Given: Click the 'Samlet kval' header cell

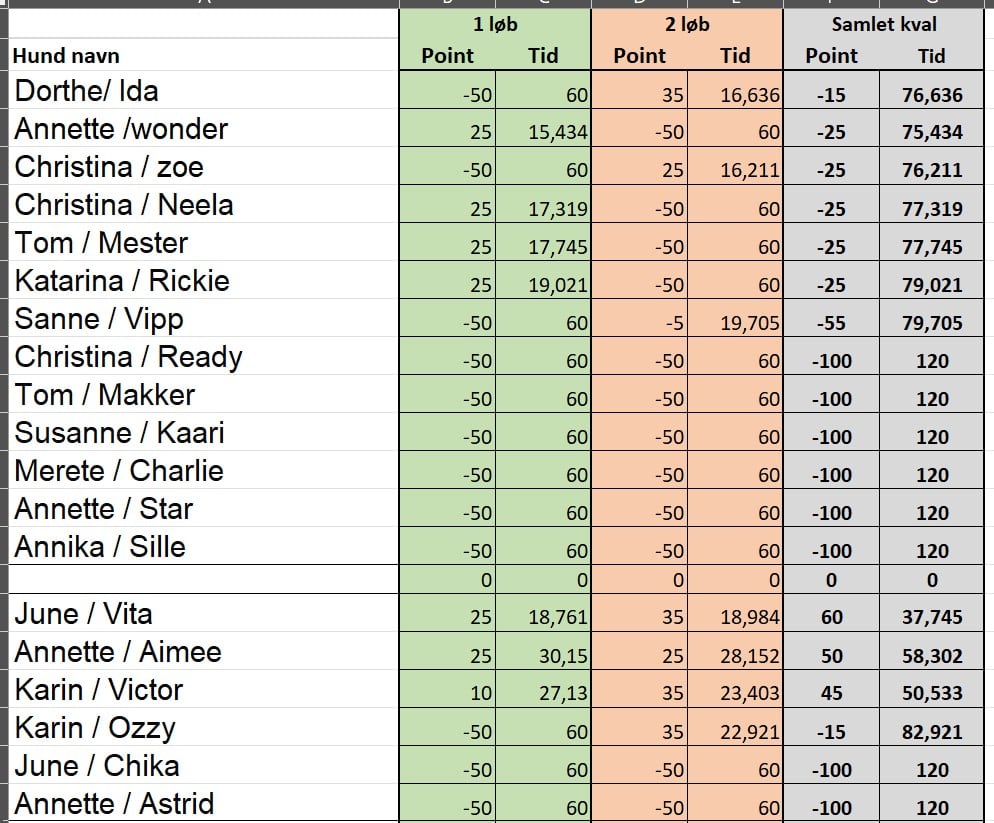Looking at the screenshot, I should 884,24.
